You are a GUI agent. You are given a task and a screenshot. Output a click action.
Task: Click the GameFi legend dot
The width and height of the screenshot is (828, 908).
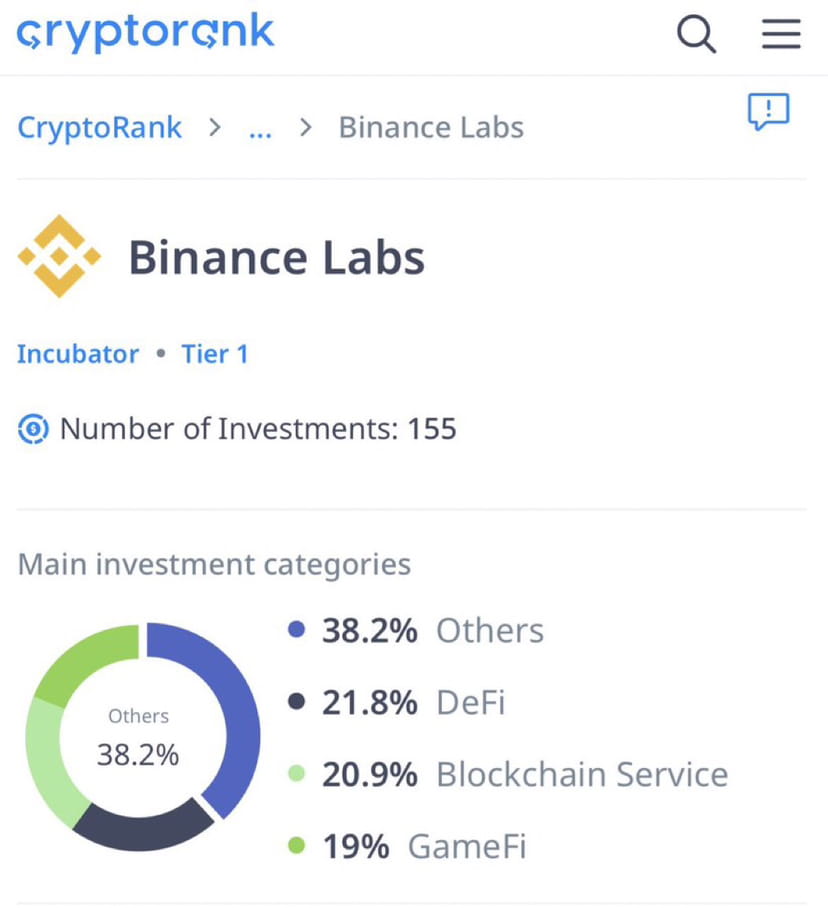click(296, 845)
